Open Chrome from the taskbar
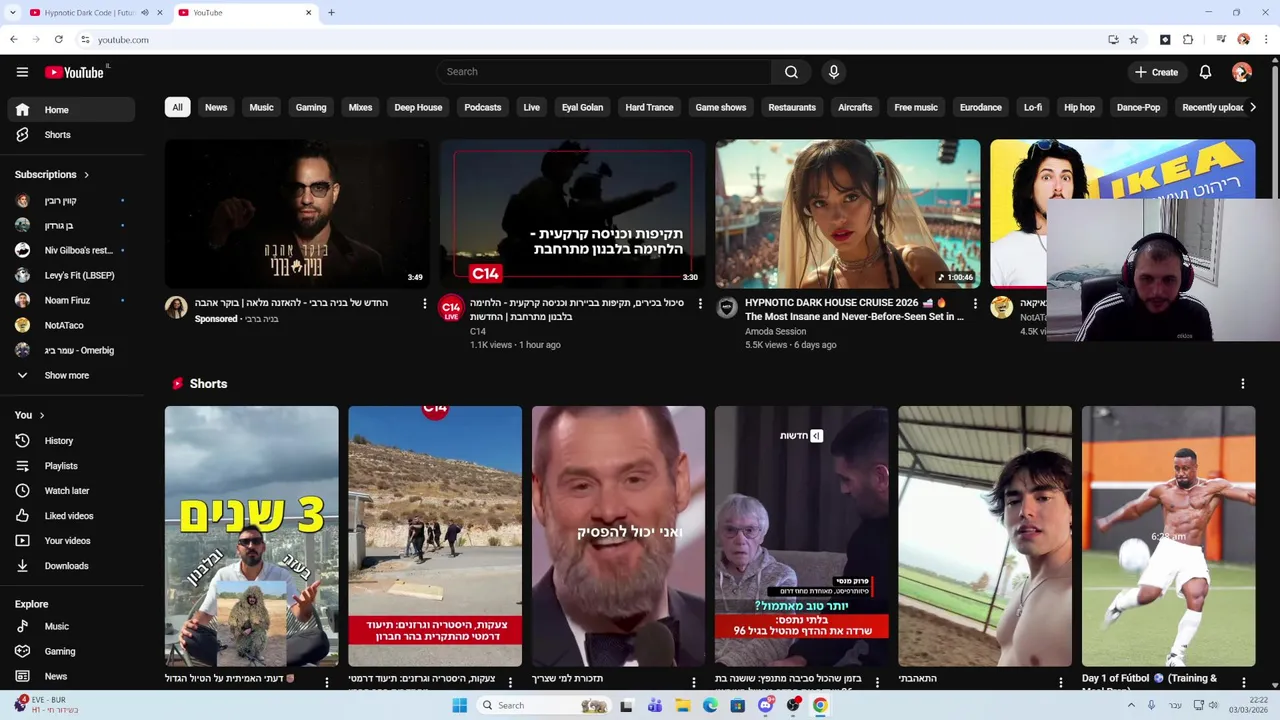The width and height of the screenshot is (1280, 720). pyautogui.click(x=820, y=706)
